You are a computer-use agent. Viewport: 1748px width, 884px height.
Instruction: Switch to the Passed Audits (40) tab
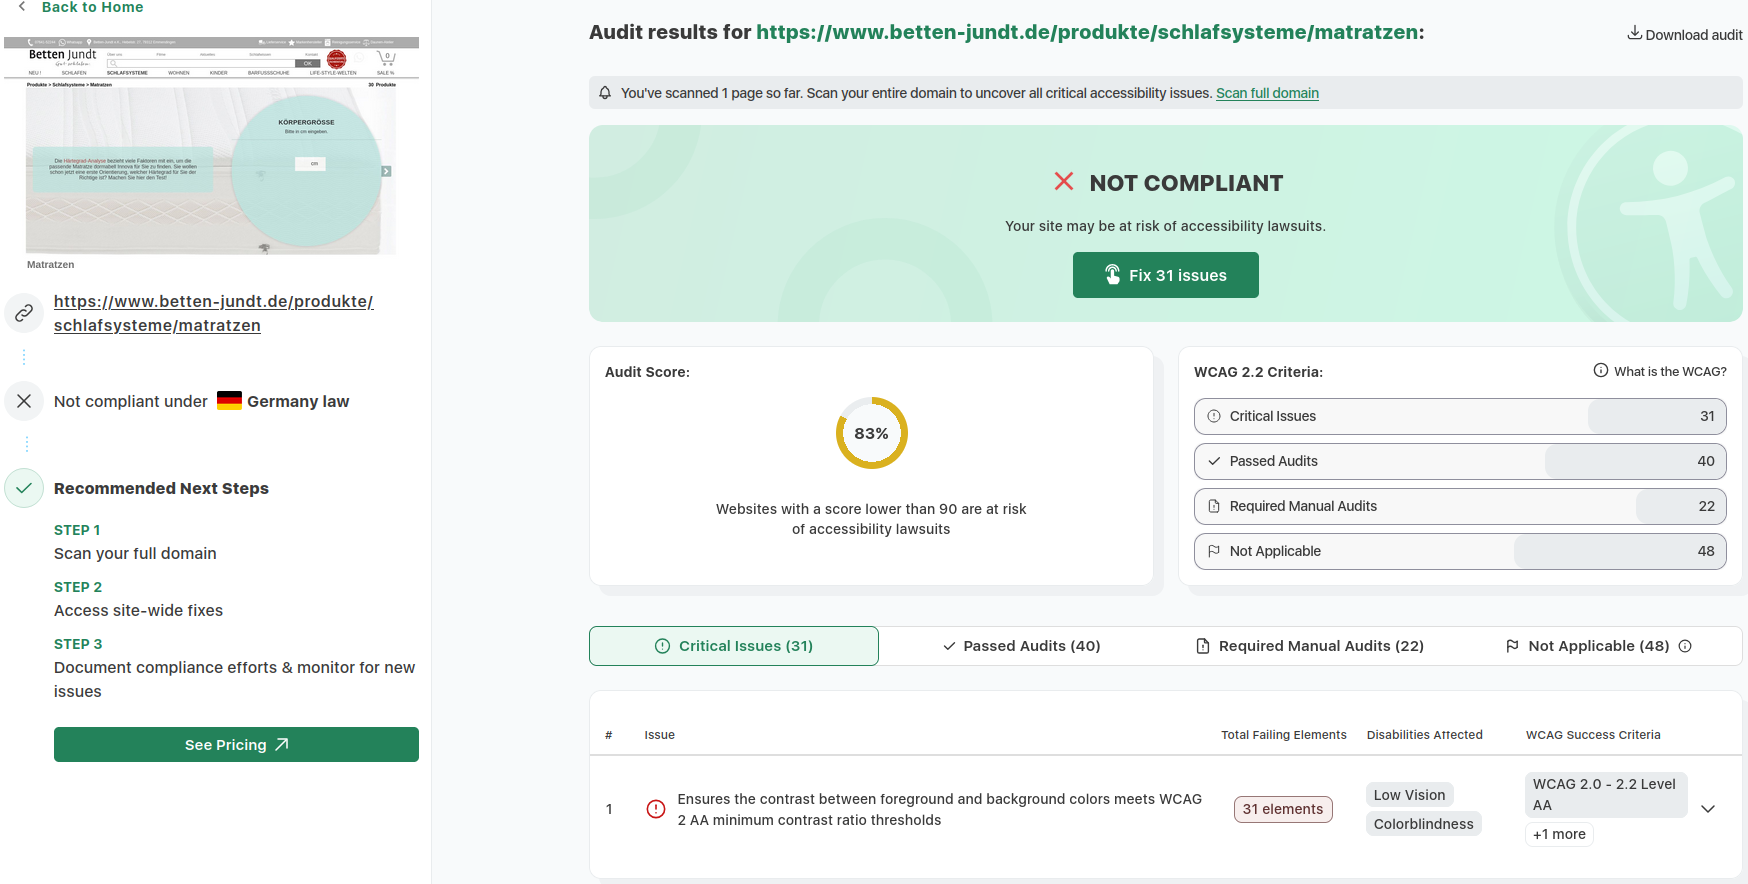coord(1022,646)
